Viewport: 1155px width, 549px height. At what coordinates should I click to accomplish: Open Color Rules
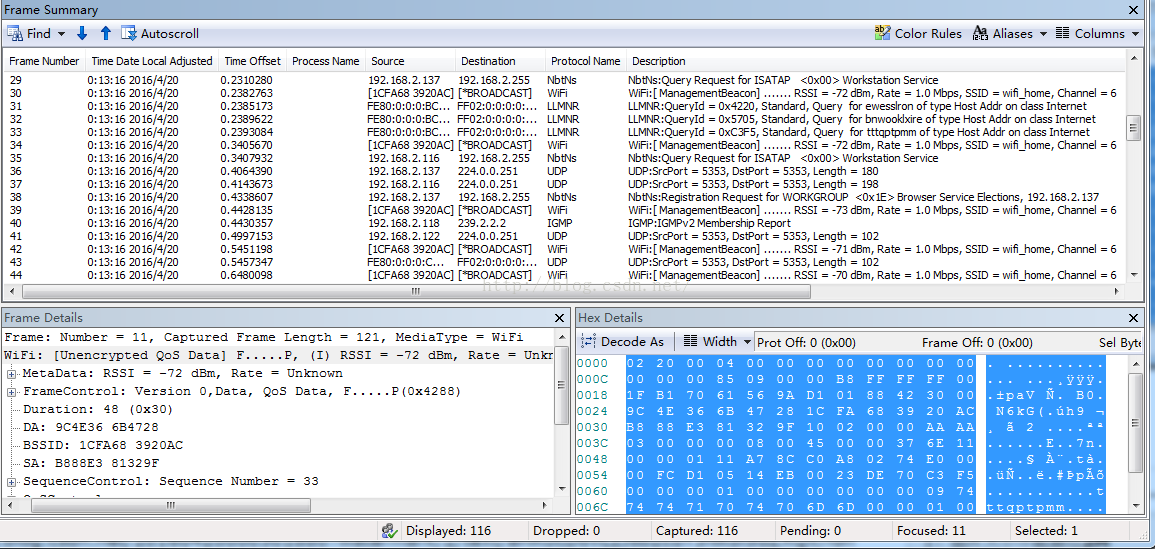pos(918,34)
